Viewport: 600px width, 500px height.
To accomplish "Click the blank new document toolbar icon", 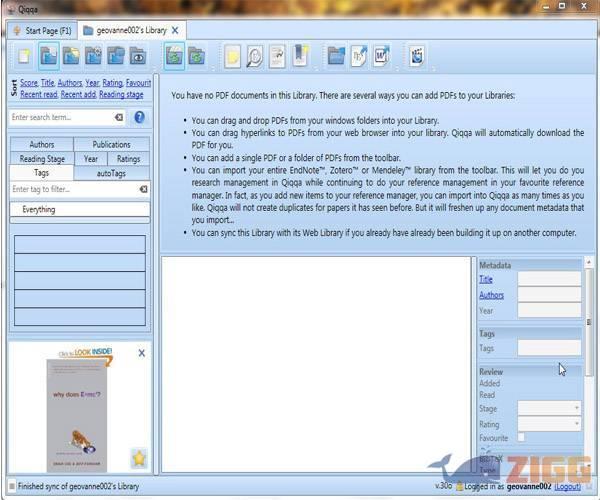I will click(23, 56).
